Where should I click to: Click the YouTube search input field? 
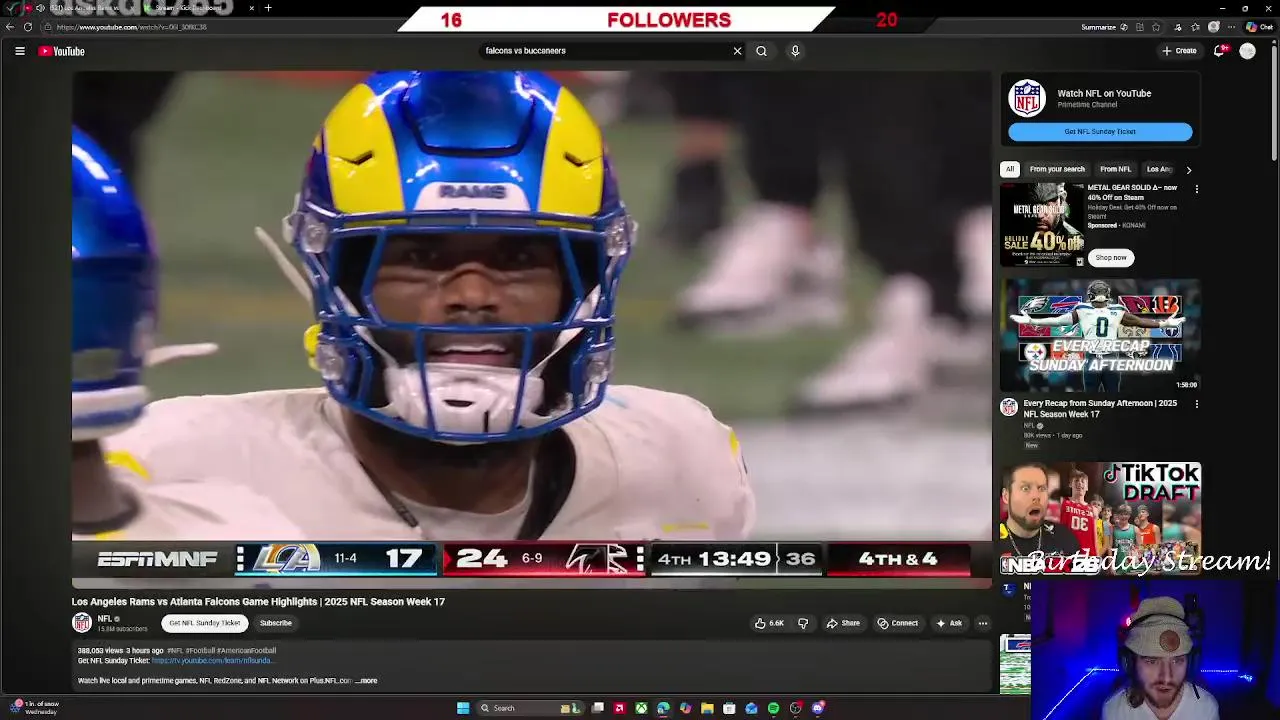(605, 51)
